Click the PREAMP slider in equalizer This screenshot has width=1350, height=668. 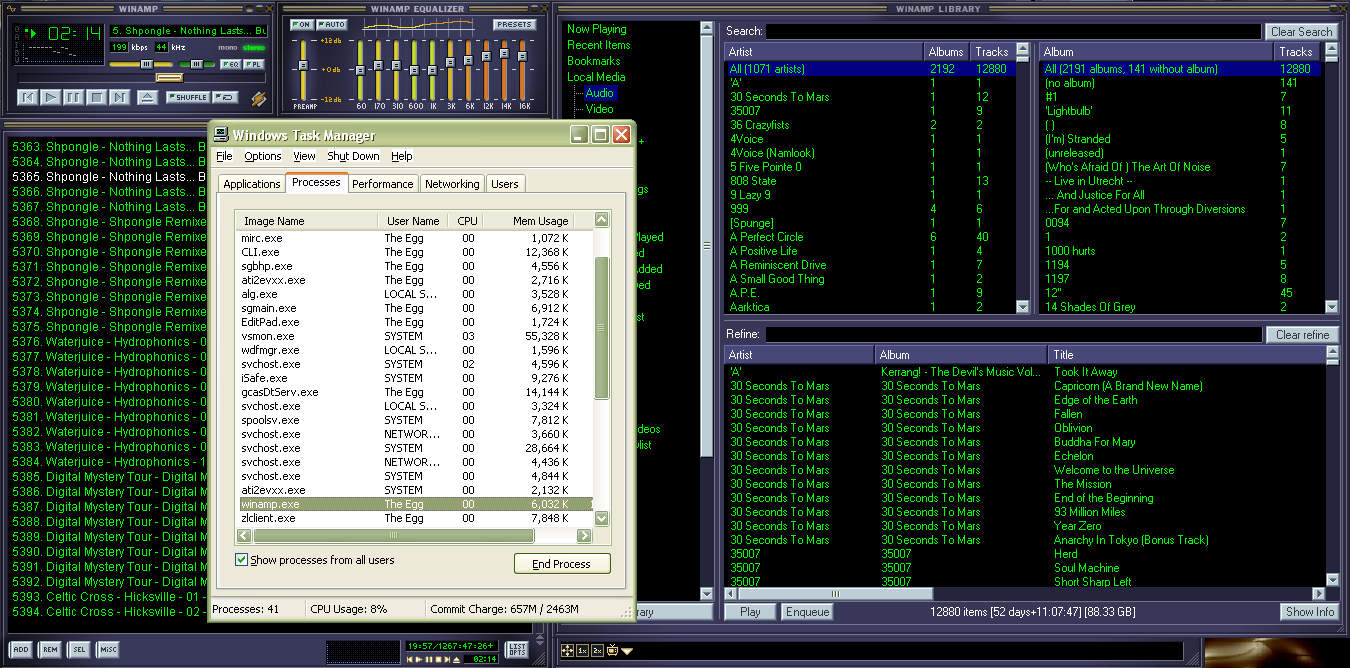(304, 69)
